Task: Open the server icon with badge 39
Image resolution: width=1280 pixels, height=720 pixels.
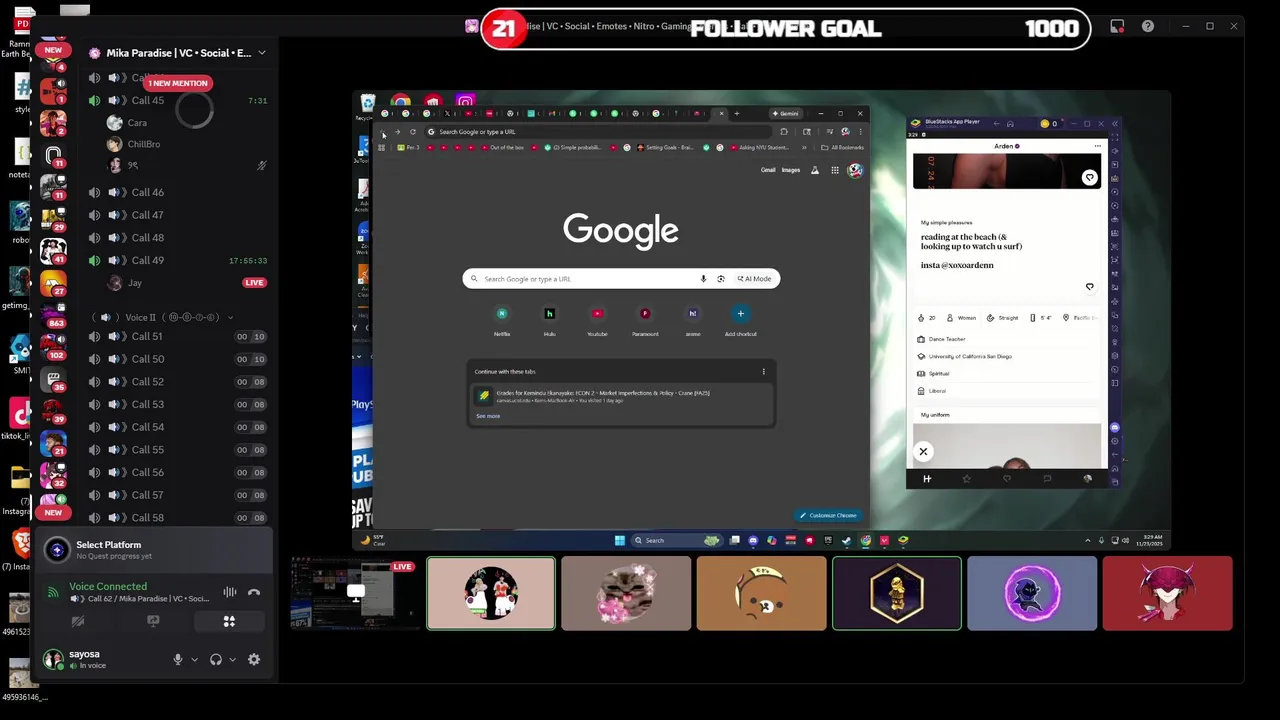Action: 53,412
